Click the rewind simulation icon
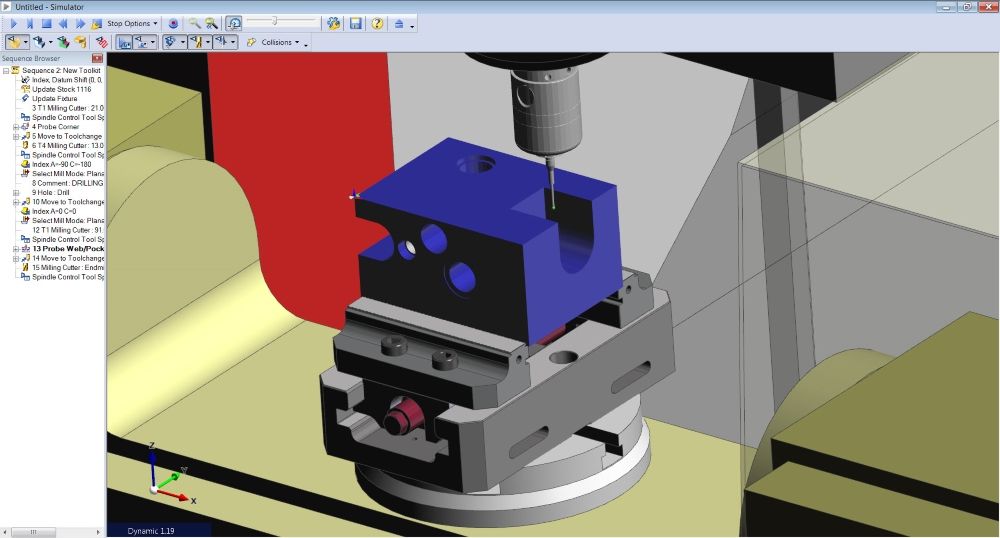This screenshot has width=1000, height=538. [x=63, y=23]
